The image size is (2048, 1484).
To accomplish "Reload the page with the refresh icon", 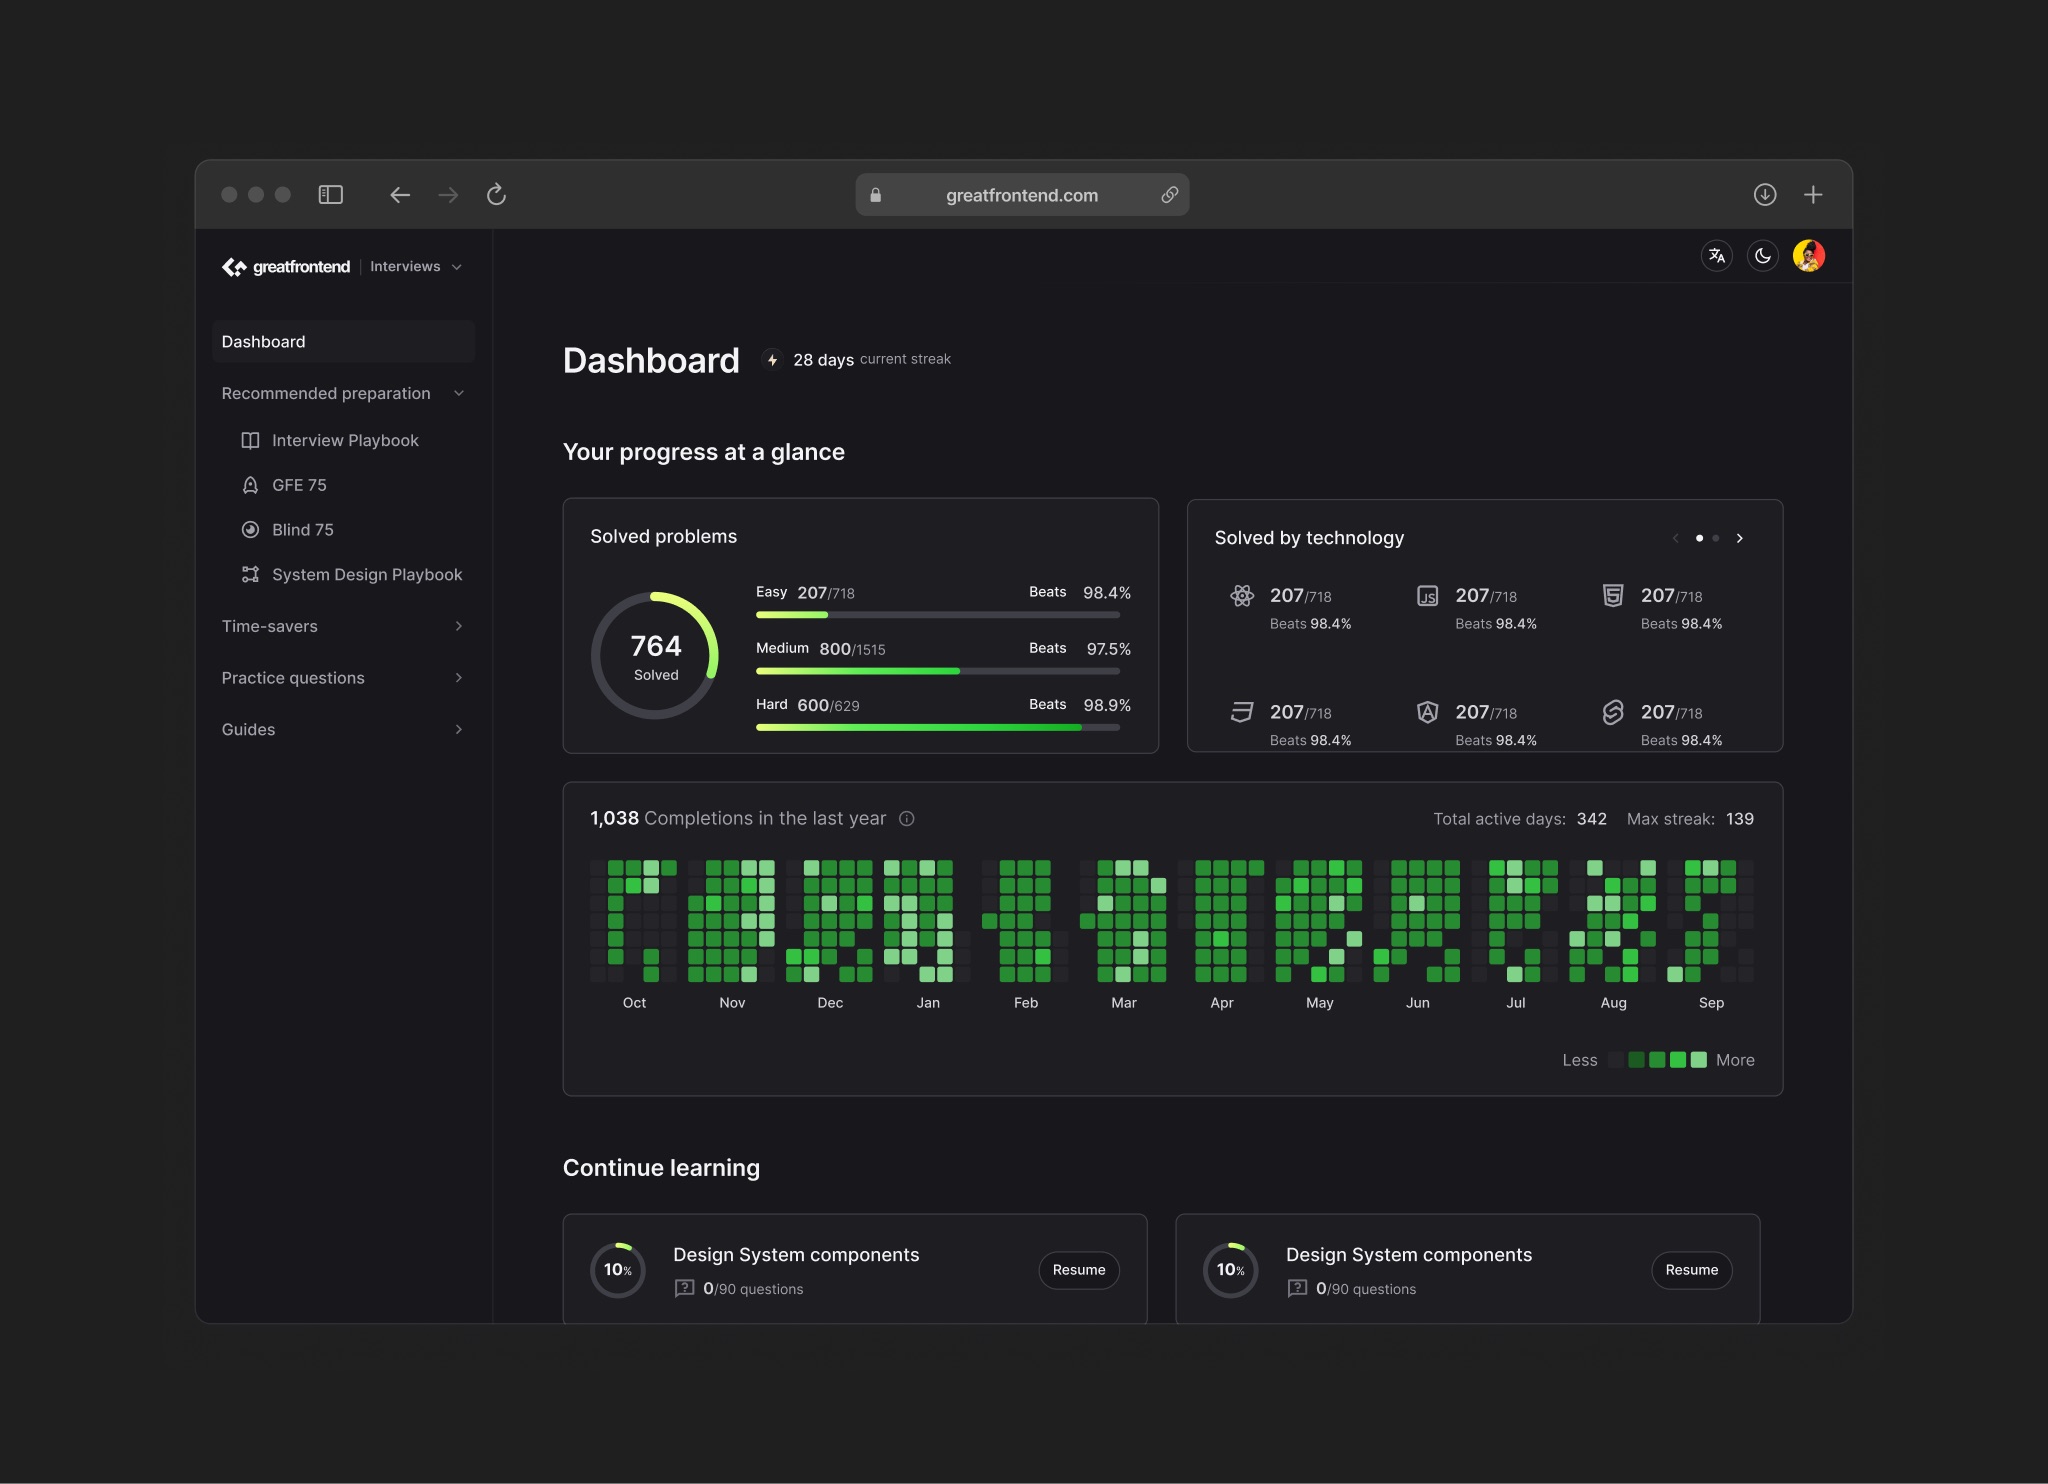I will [496, 194].
